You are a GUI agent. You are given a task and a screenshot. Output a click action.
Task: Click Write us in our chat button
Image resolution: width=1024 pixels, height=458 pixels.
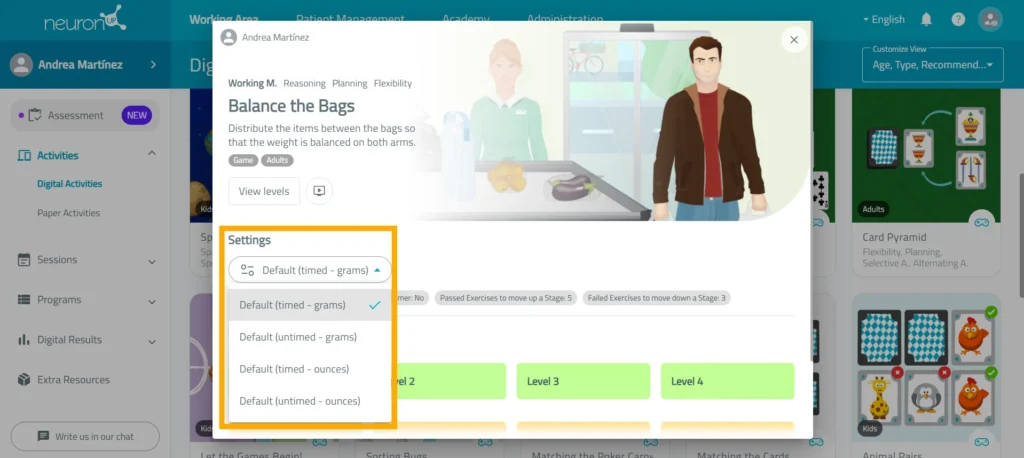point(85,436)
